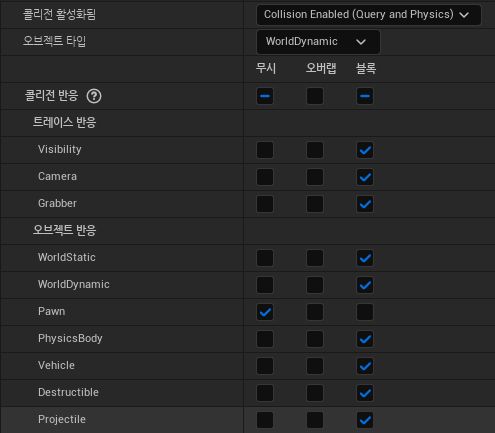Set Pawn to 오버랩 (overlap)

[315, 312]
